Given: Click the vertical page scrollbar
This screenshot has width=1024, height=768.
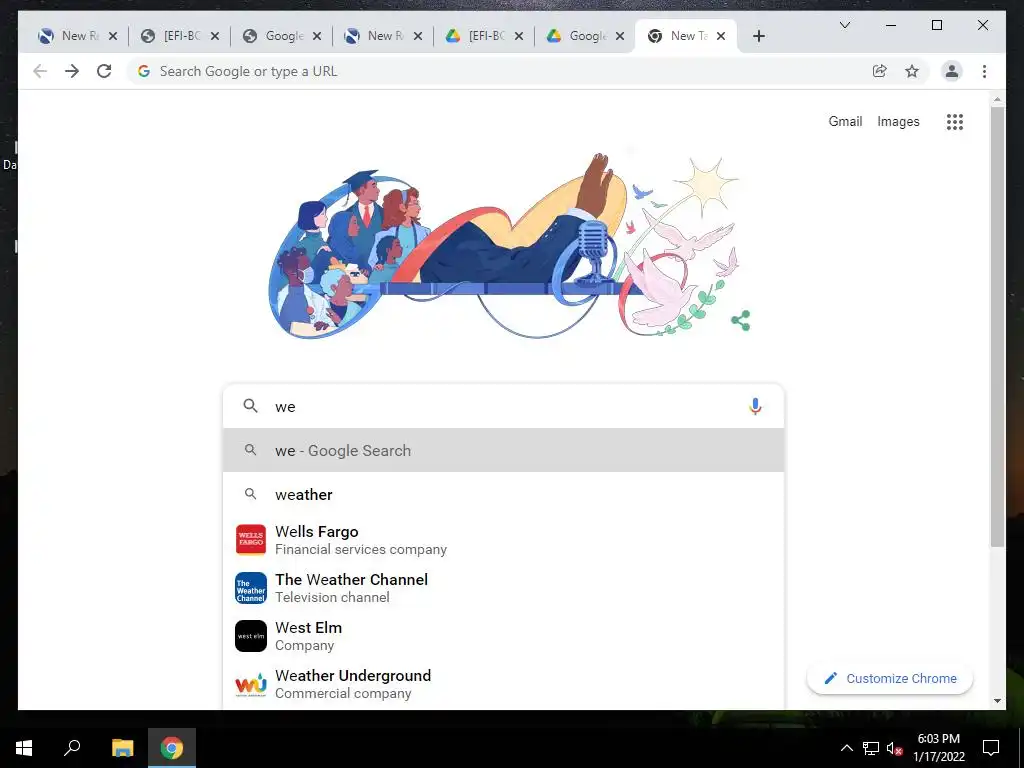Looking at the screenshot, I should (997, 327).
